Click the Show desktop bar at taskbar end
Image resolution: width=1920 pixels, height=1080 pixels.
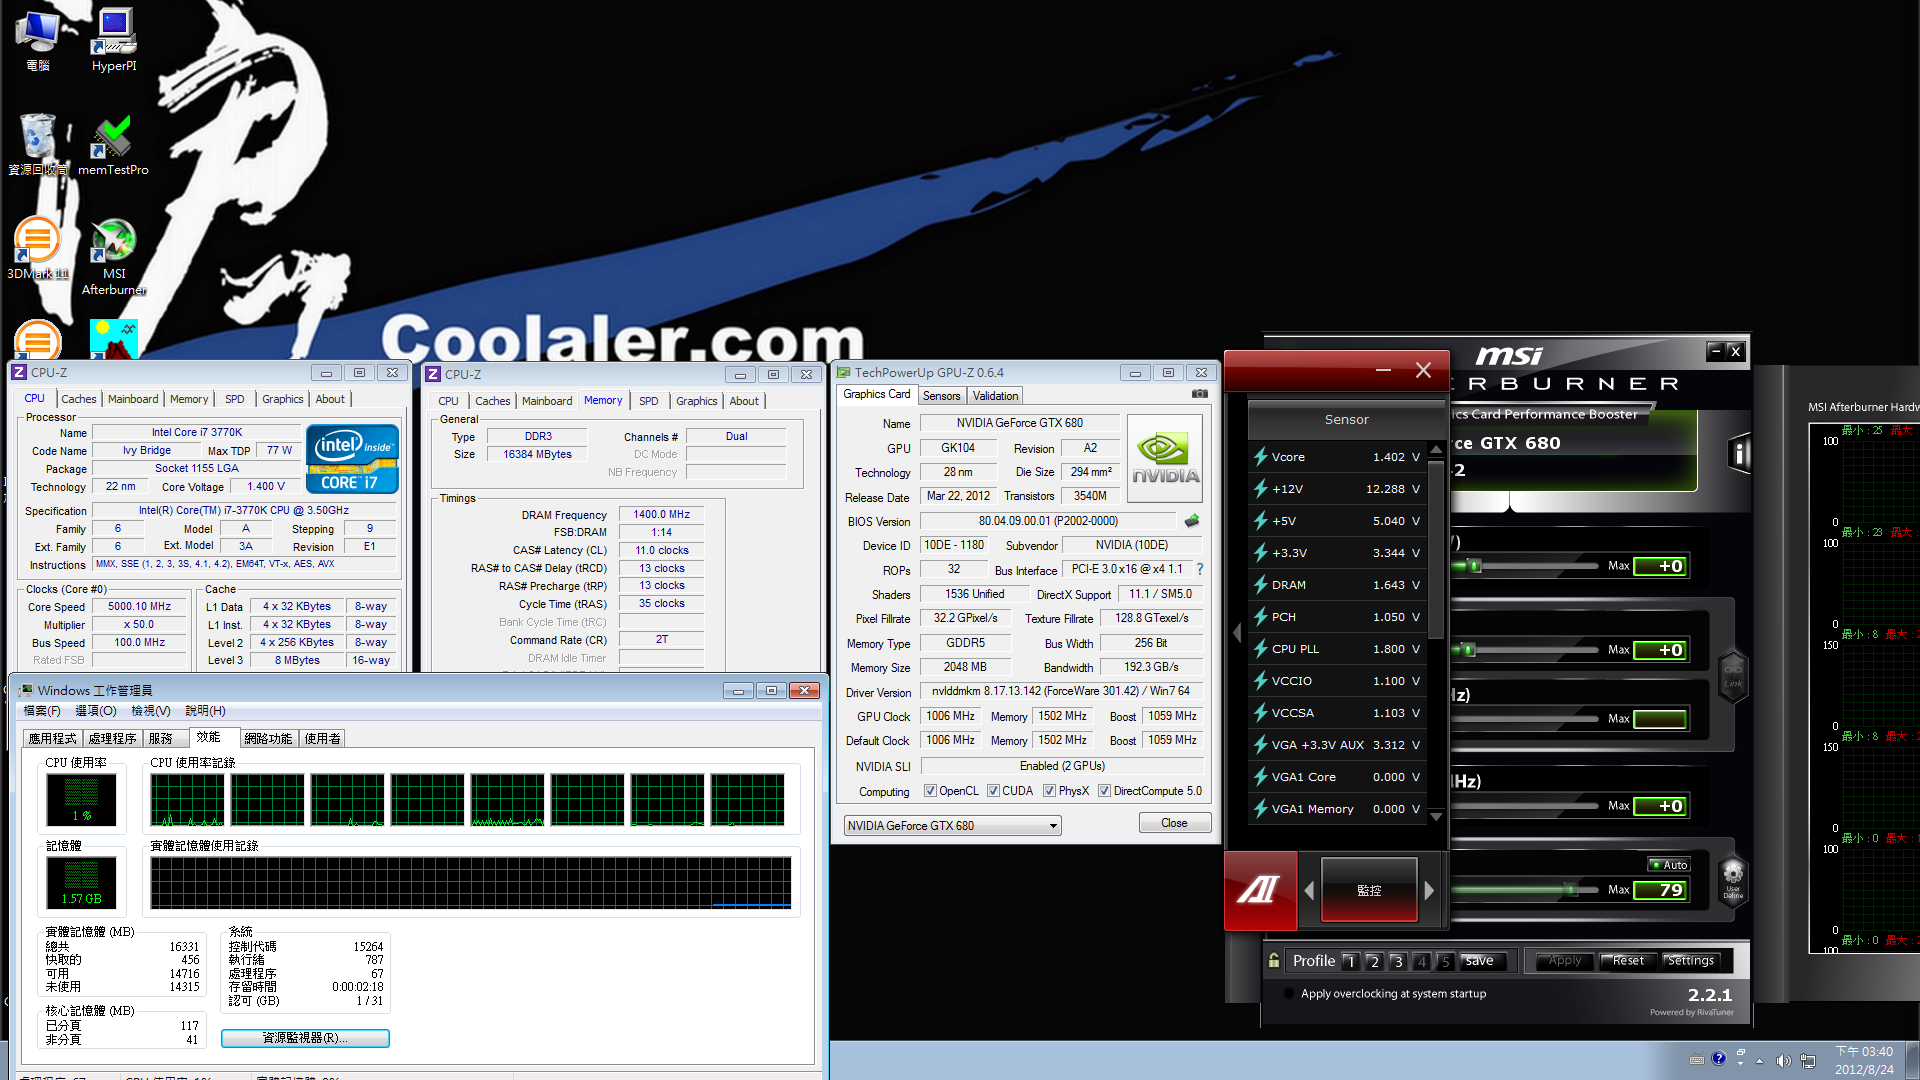click(x=1912, y=1060)
